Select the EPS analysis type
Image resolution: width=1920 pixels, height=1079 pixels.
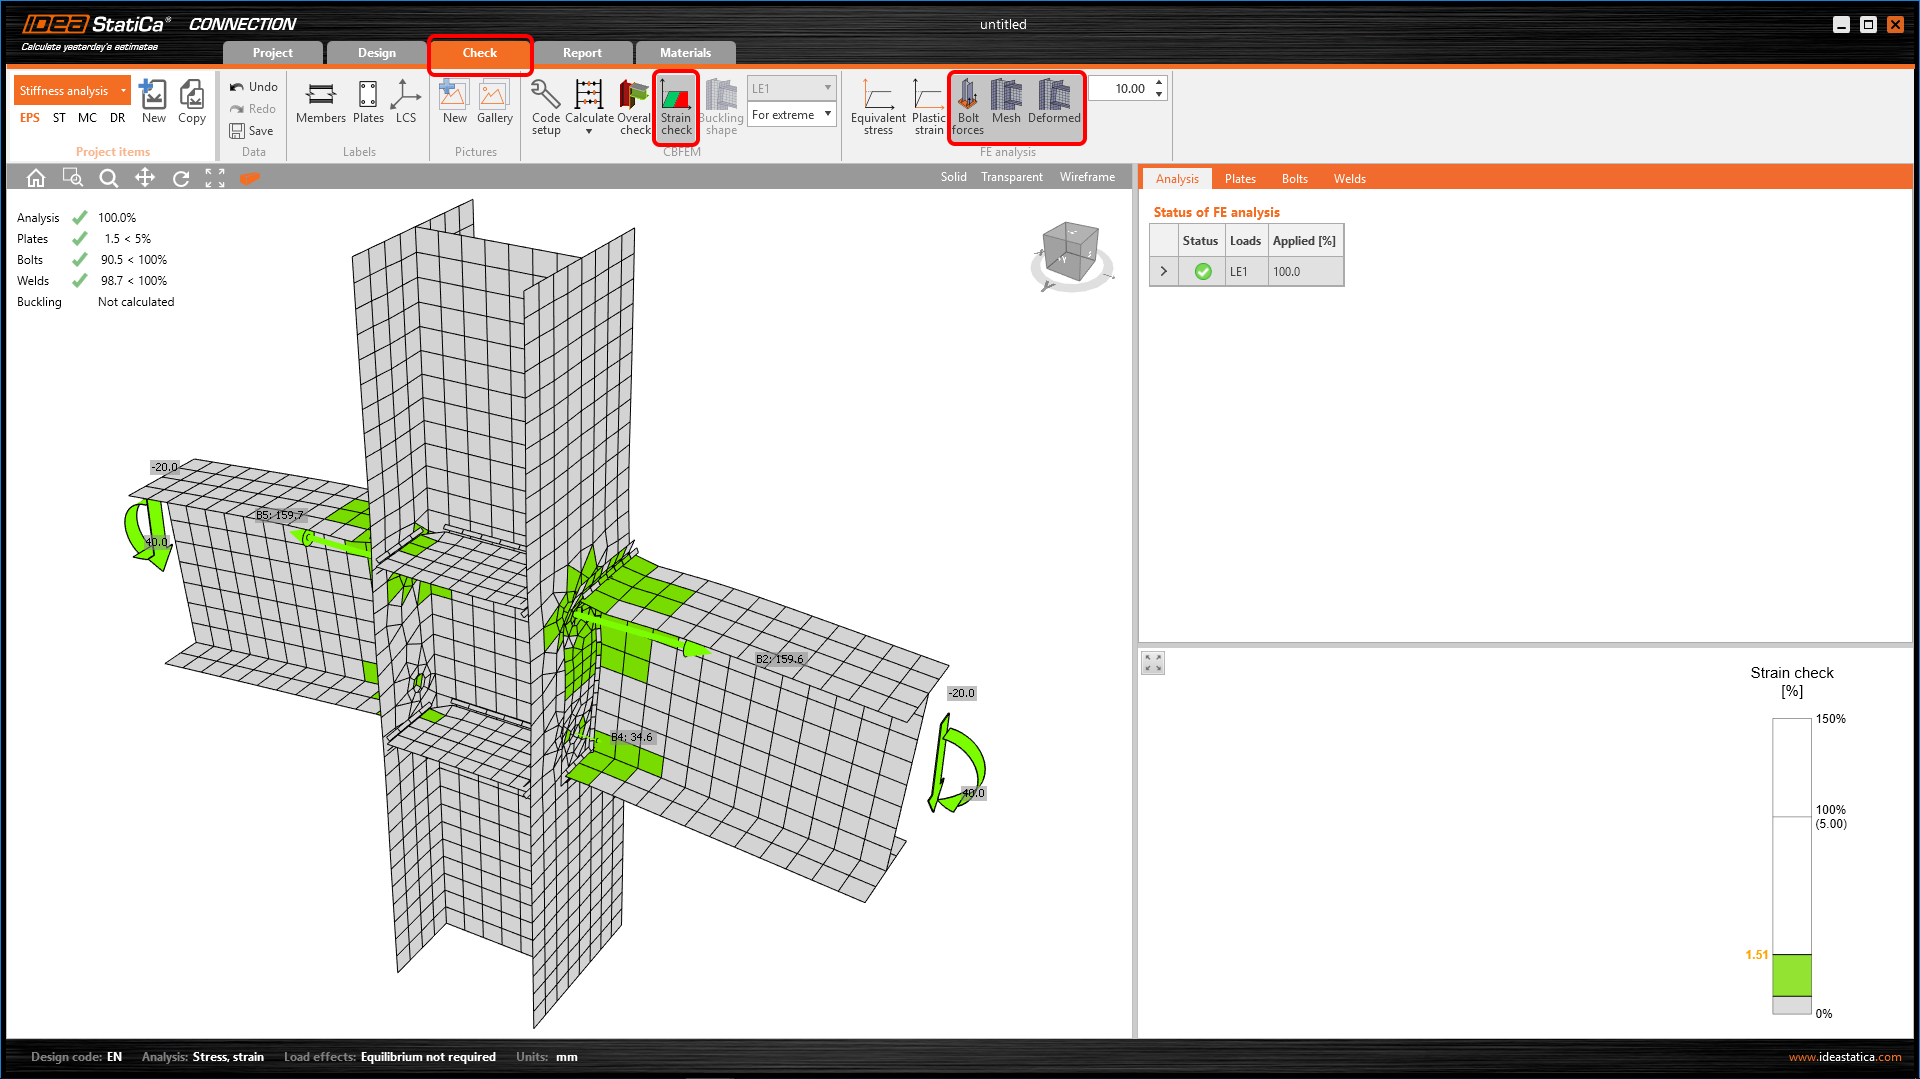pos(30,118)
